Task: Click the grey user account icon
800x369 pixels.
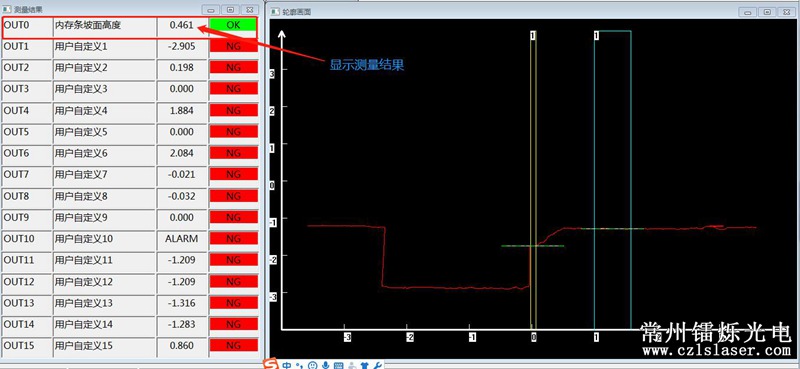Action: coord(352,365)
